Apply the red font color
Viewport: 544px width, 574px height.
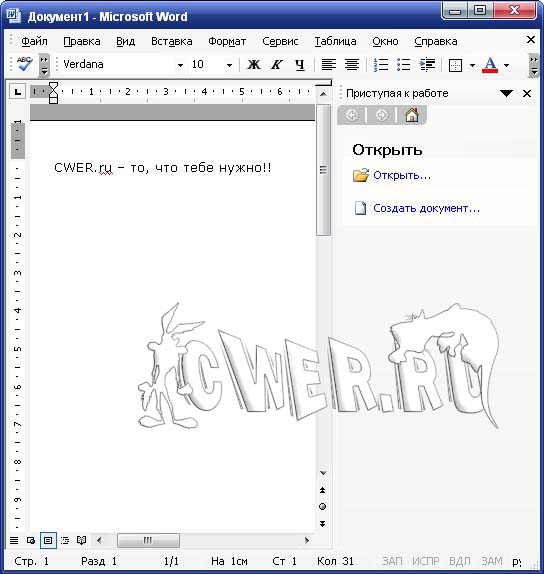(x=490, y=65)
